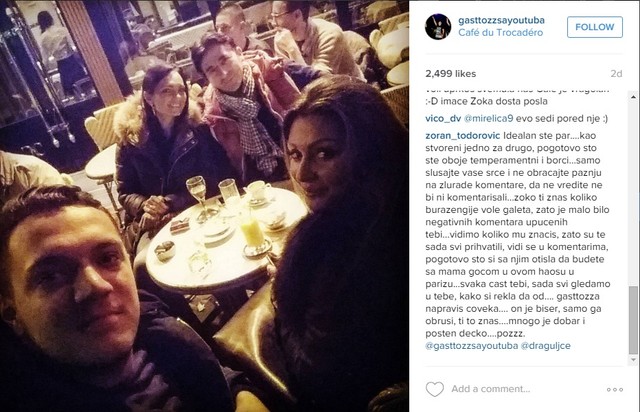This screenshot has width=640, height=412.
Task: Open the zoran_todorovic commenter profile
Action: 462,136
